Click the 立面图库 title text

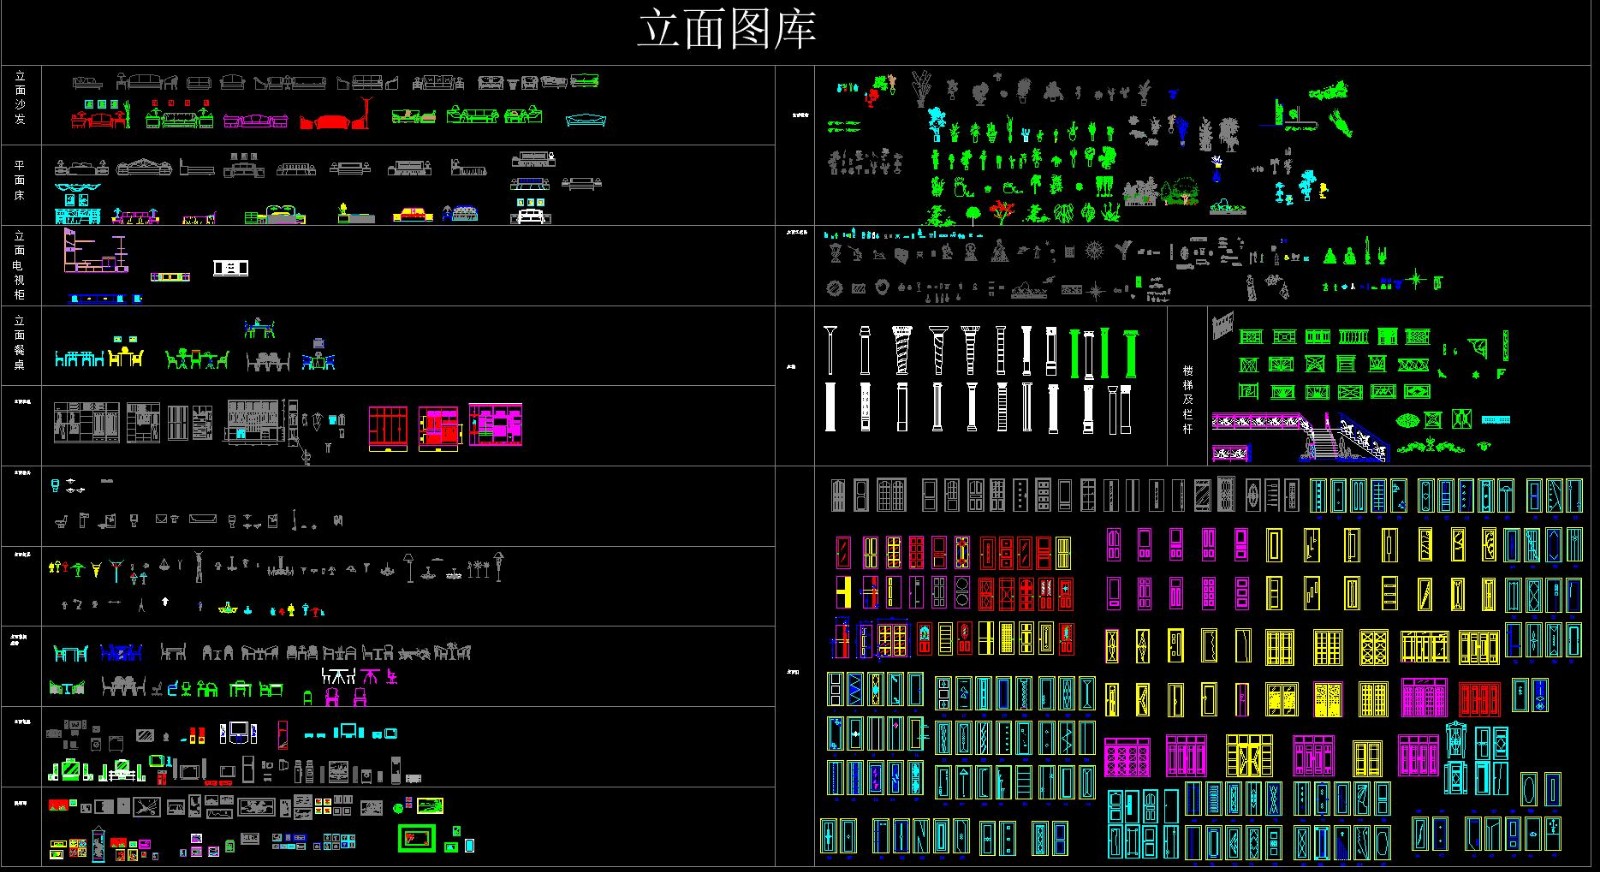[727, 29]
